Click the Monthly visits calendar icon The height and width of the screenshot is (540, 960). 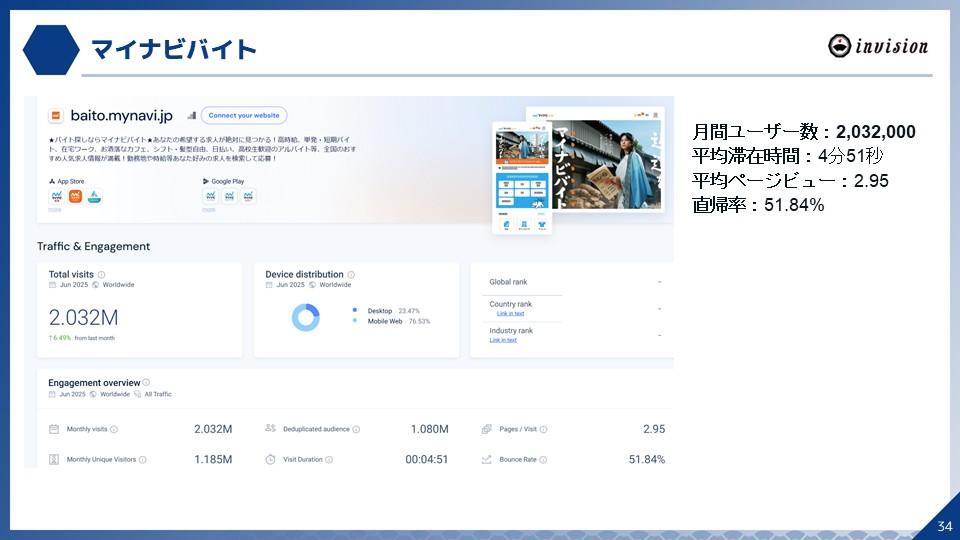coord(54,429)
